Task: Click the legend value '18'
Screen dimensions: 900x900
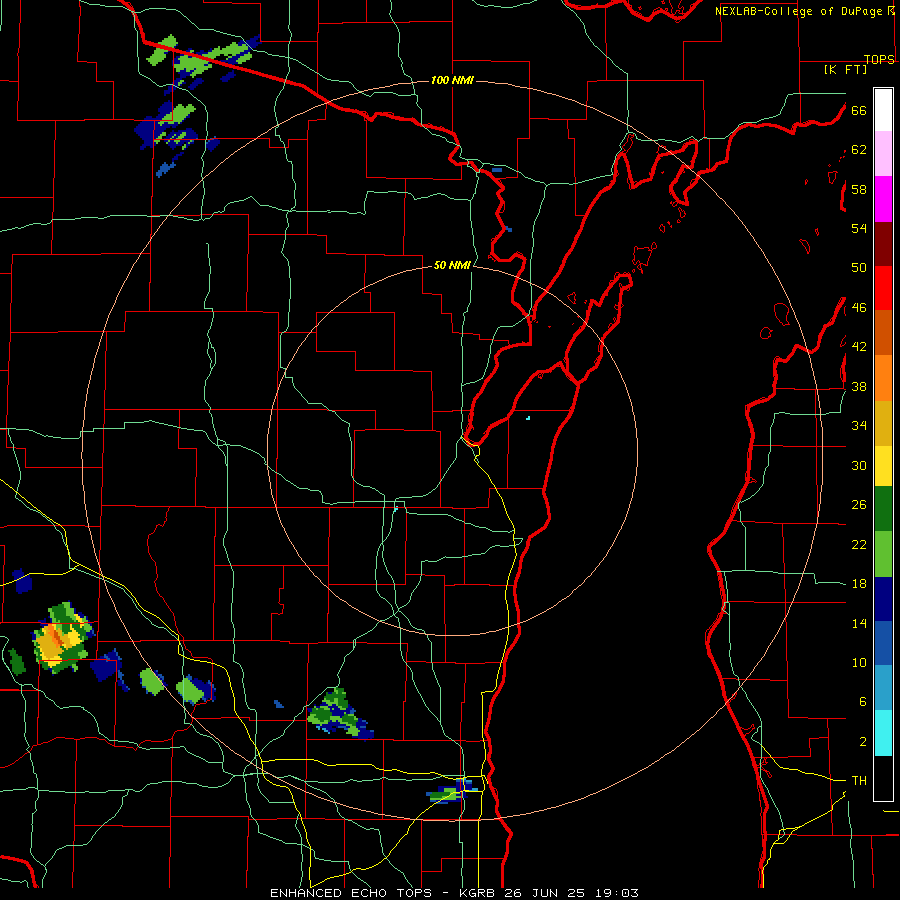Action: point(859,584)
